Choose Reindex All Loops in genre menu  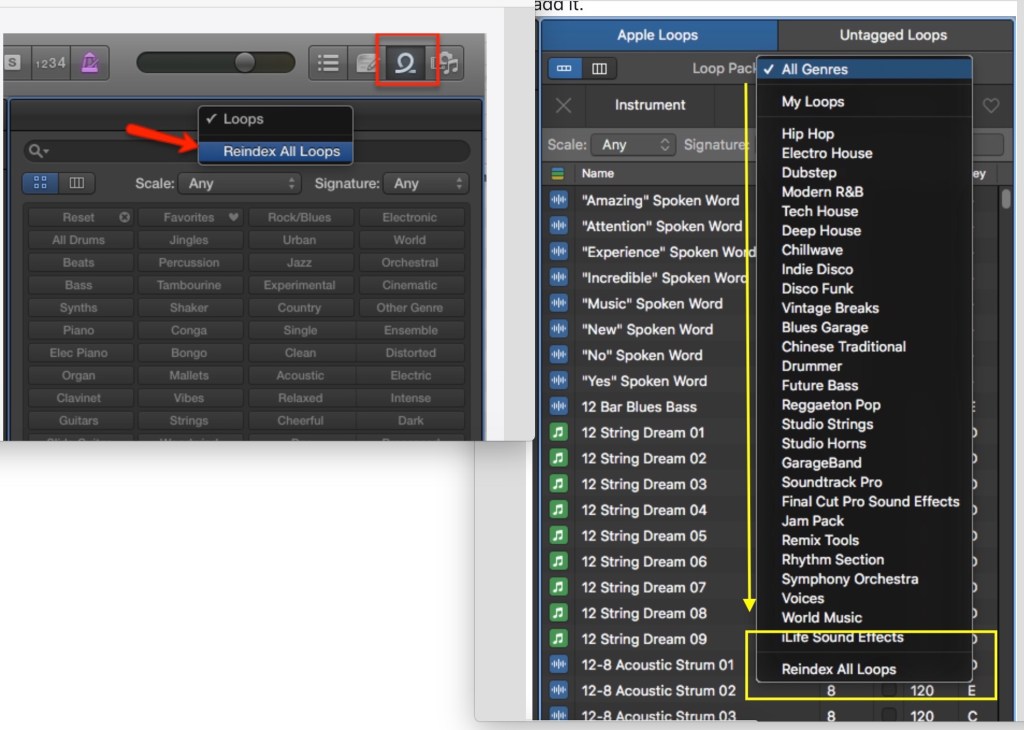[864, 669]
